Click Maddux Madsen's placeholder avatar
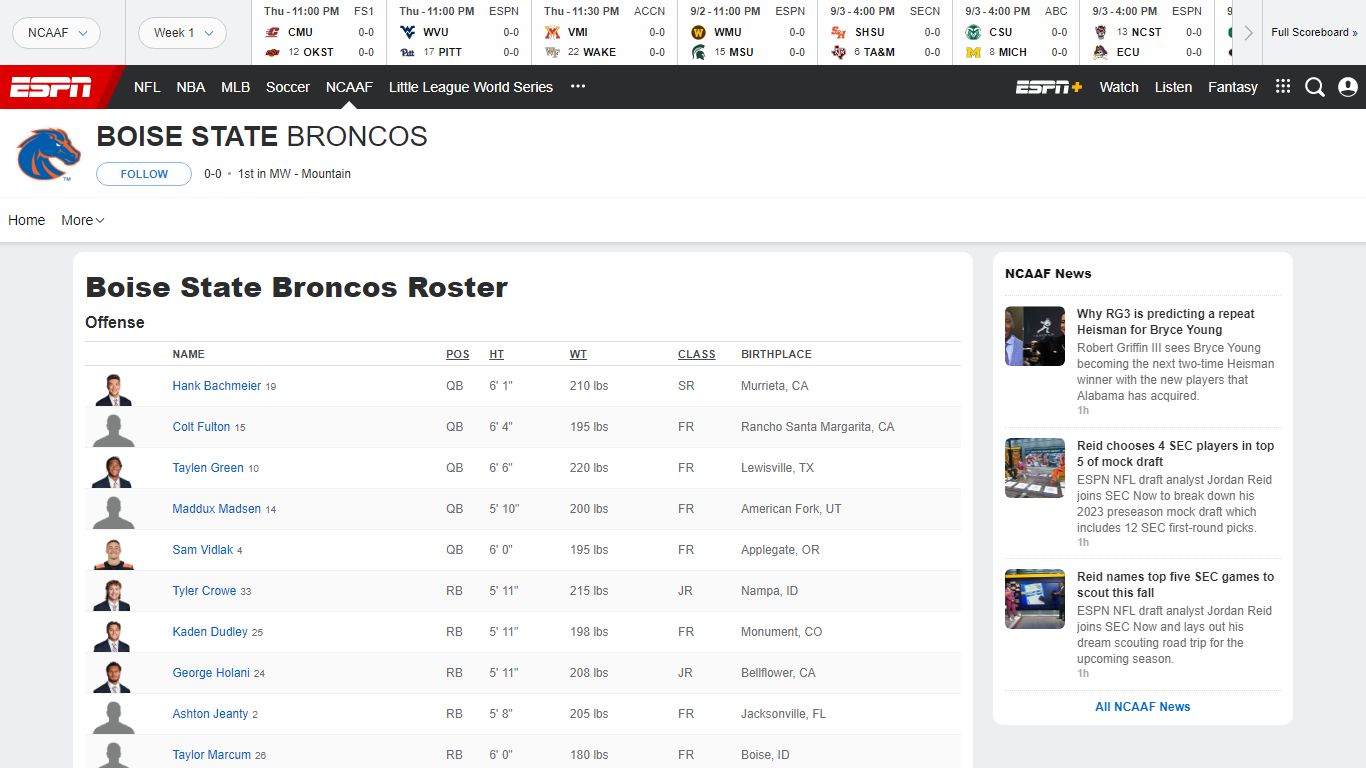Image resolution: width=1366 pixels, height=768 pixels. coord(113,511)
